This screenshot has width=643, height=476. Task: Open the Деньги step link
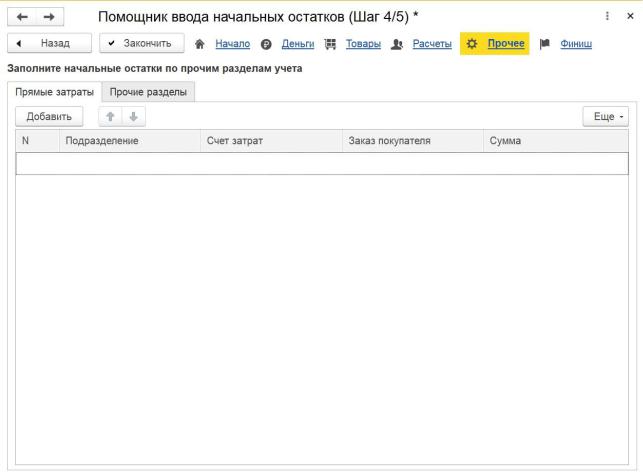click(298, 43)
